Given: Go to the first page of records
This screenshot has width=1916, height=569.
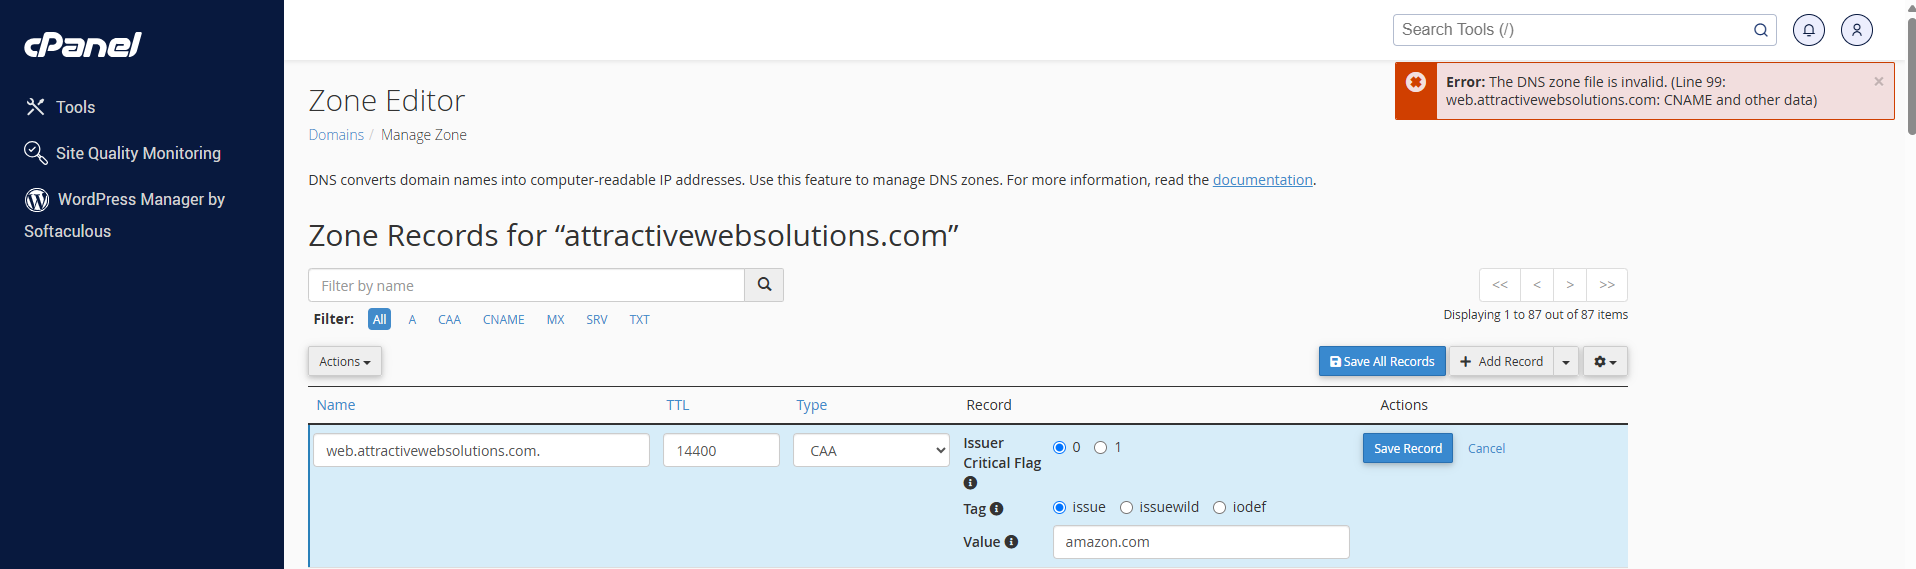Looking at the screenshot, I should tap(1500, 285).
